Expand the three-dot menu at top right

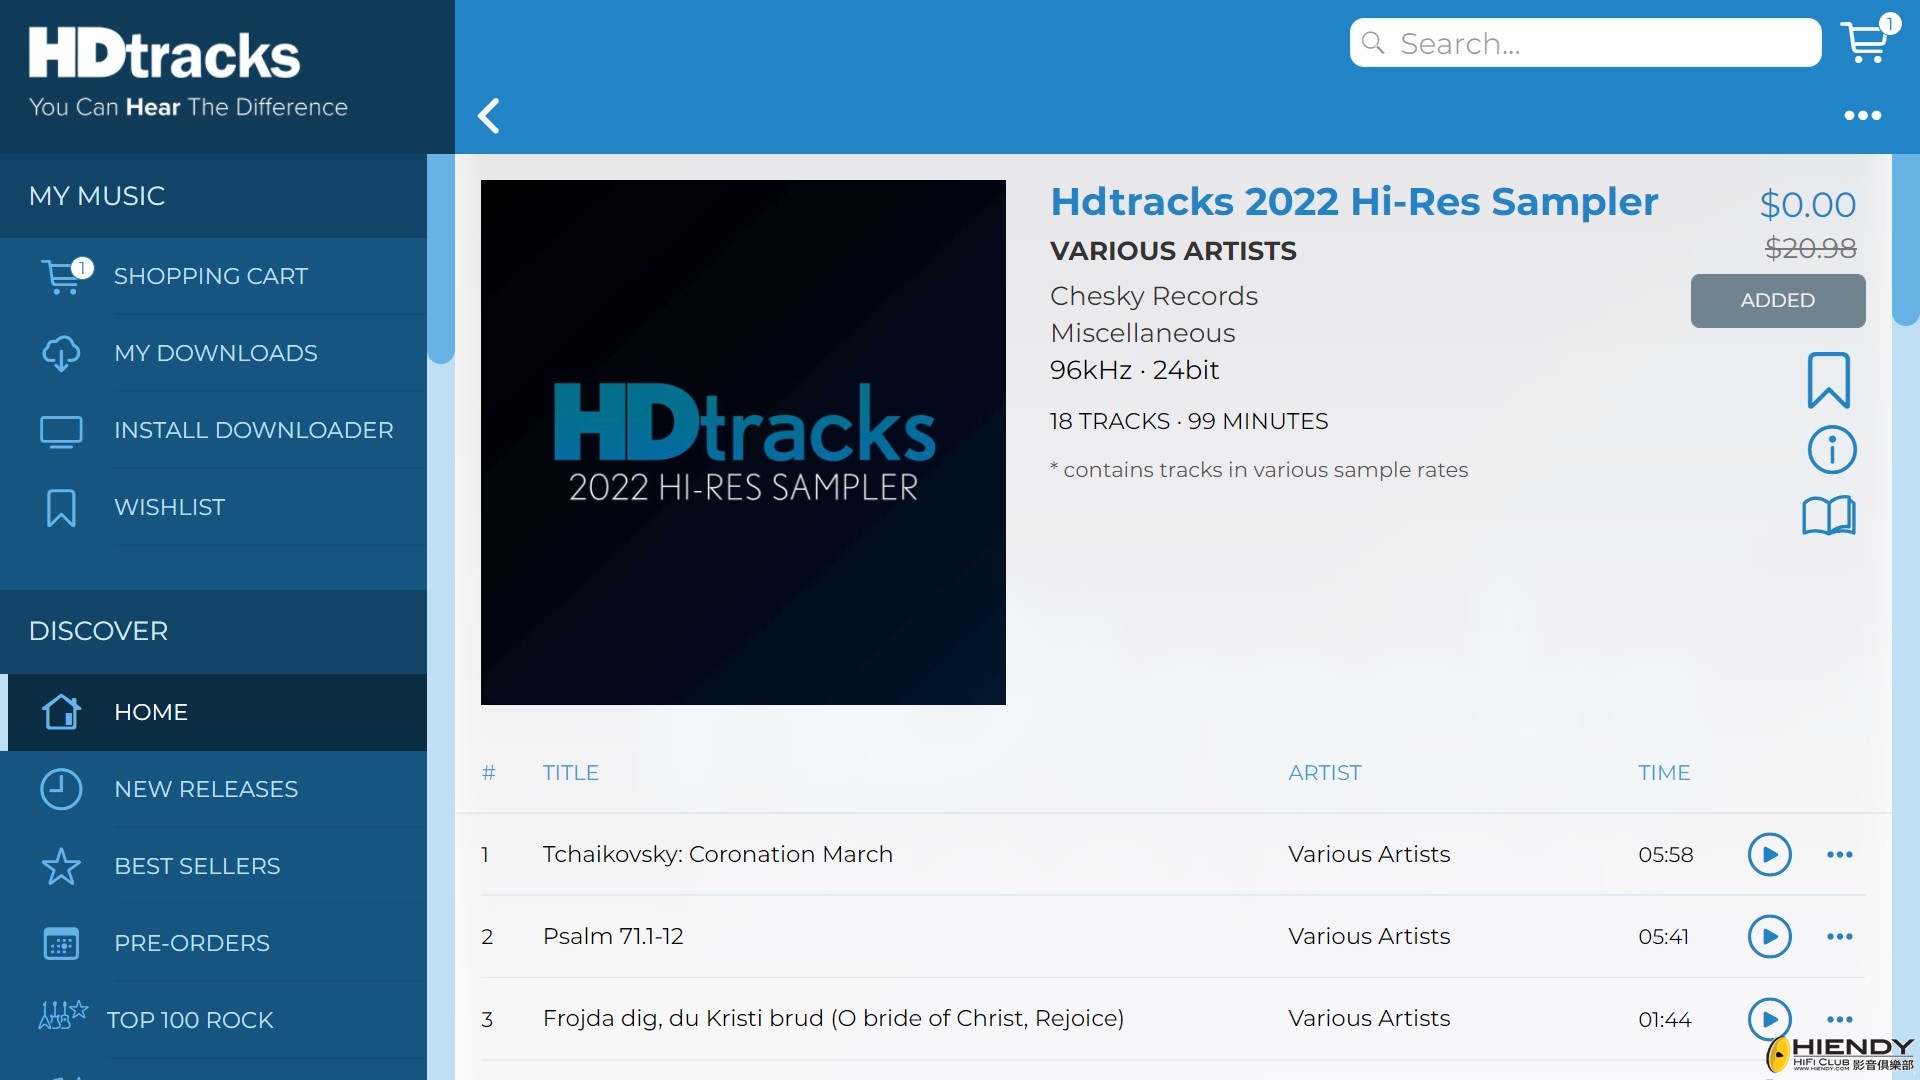pyautogui.click(x=1861, y=115)
